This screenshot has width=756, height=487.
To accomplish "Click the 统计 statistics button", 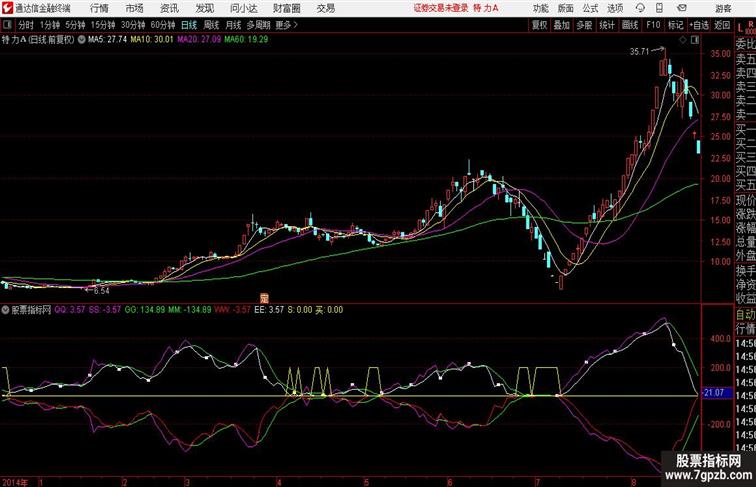I will [x=607, y=25].
